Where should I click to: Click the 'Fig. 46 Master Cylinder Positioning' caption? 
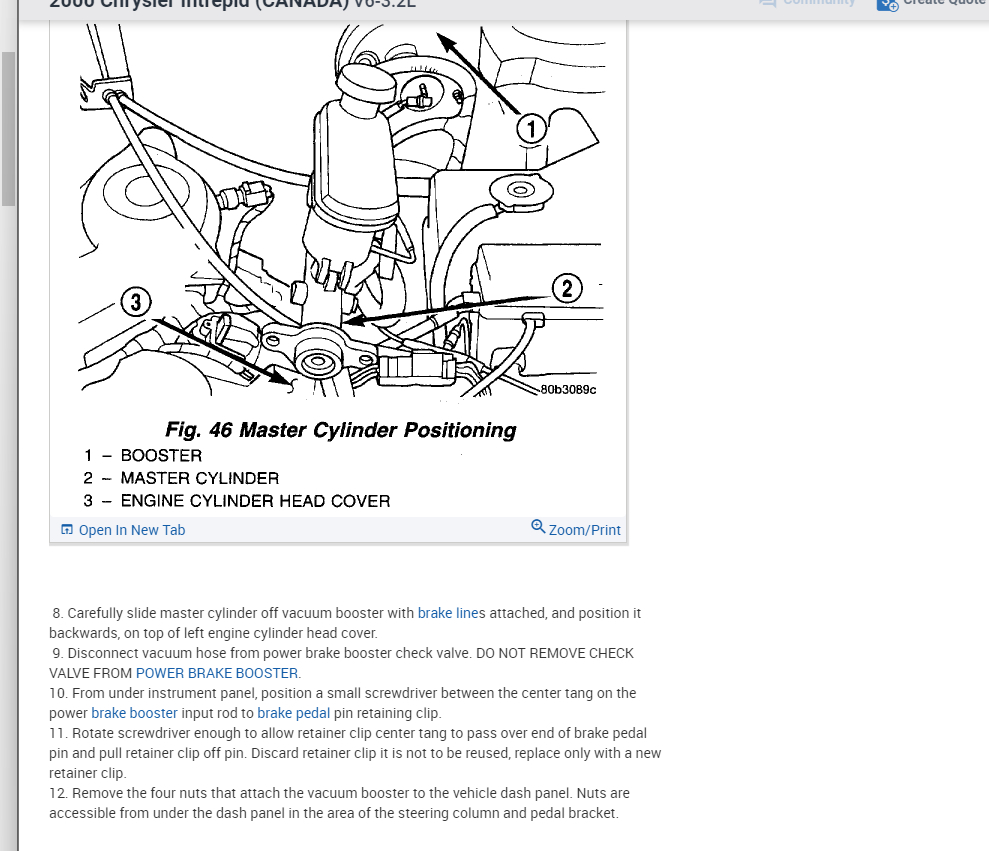pos(341,430)
